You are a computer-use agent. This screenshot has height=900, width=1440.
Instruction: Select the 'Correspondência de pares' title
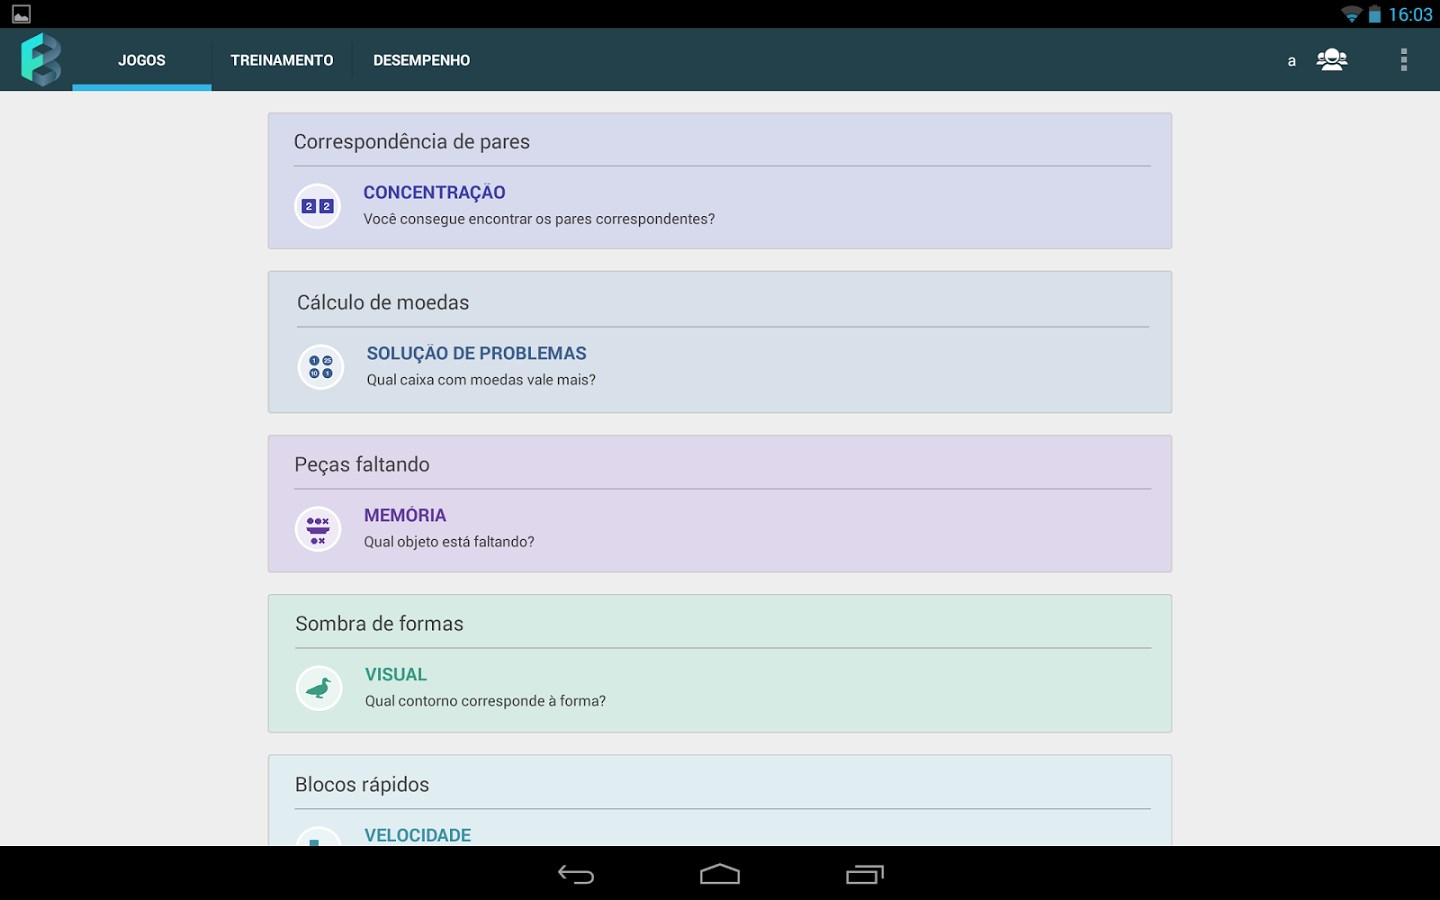[412, 142]
